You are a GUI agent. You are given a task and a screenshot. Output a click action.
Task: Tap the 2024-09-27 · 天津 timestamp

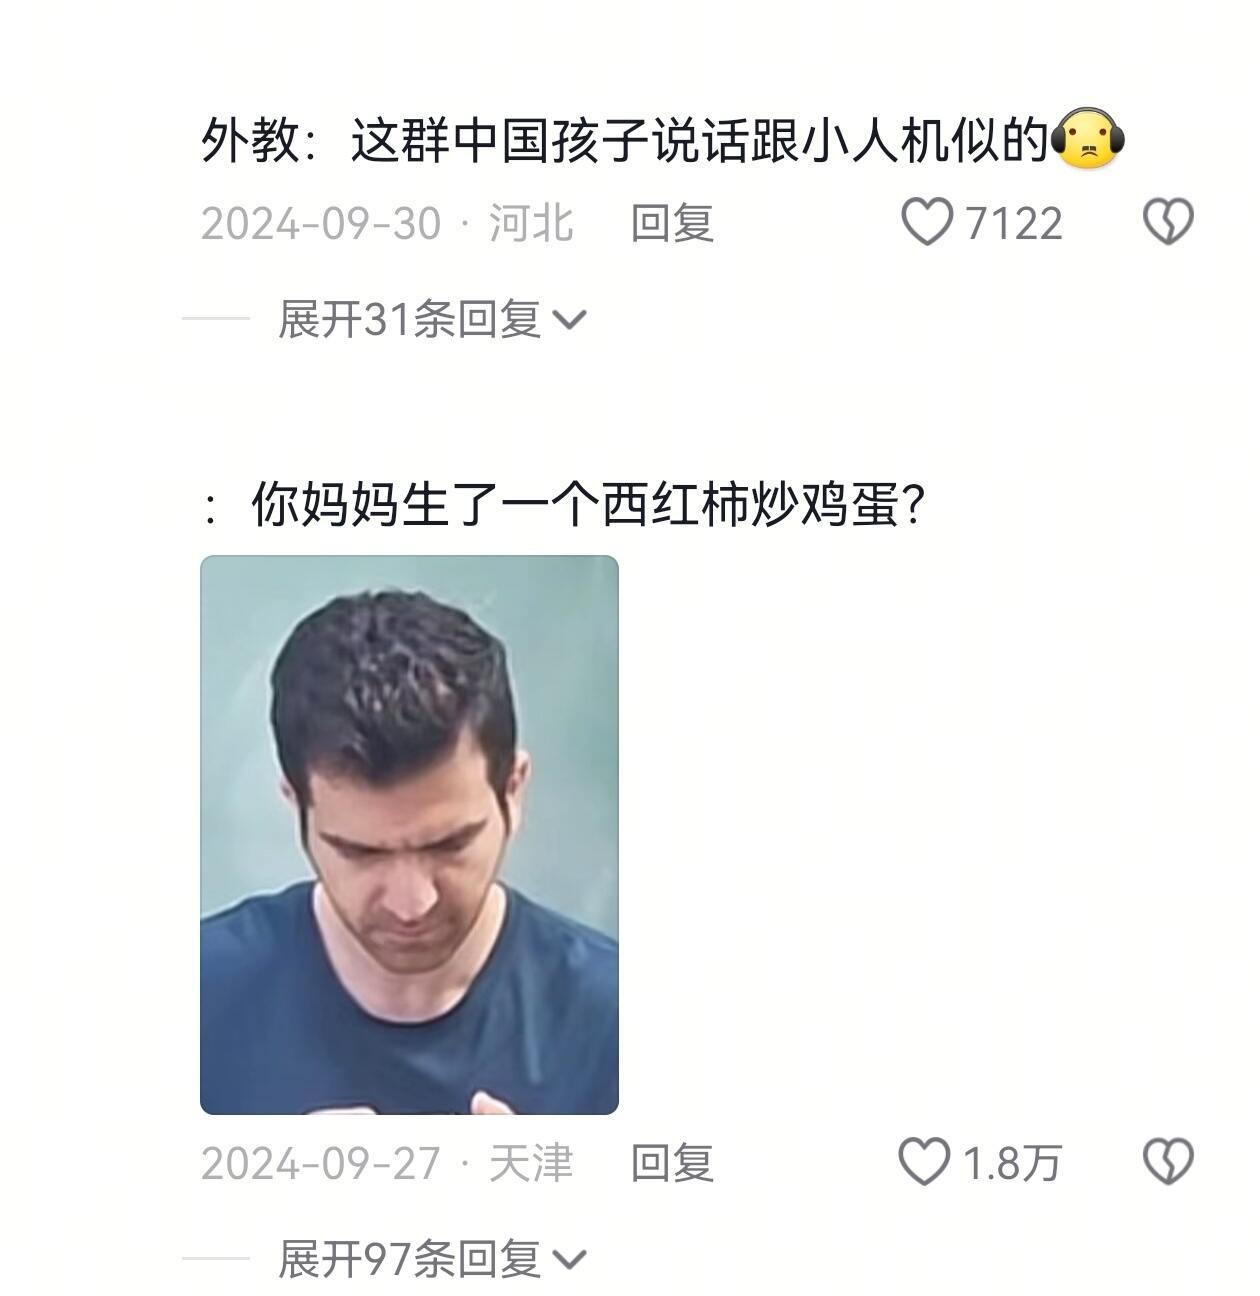click(x=387, y=1162)
